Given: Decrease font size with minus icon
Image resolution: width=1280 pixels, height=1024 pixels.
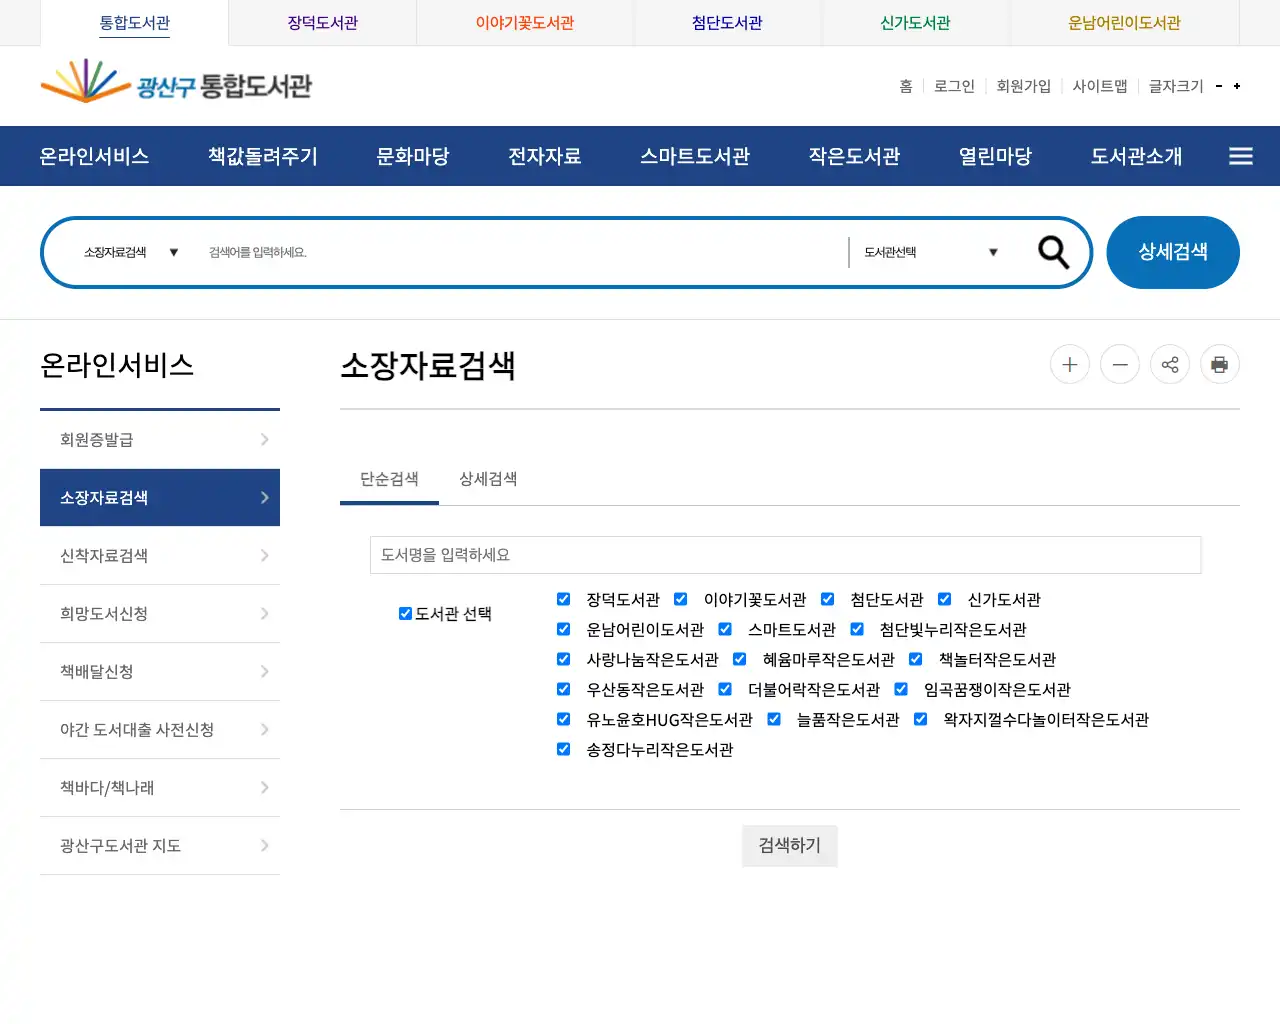Looking at the screenshot, I should (1219, 86).
